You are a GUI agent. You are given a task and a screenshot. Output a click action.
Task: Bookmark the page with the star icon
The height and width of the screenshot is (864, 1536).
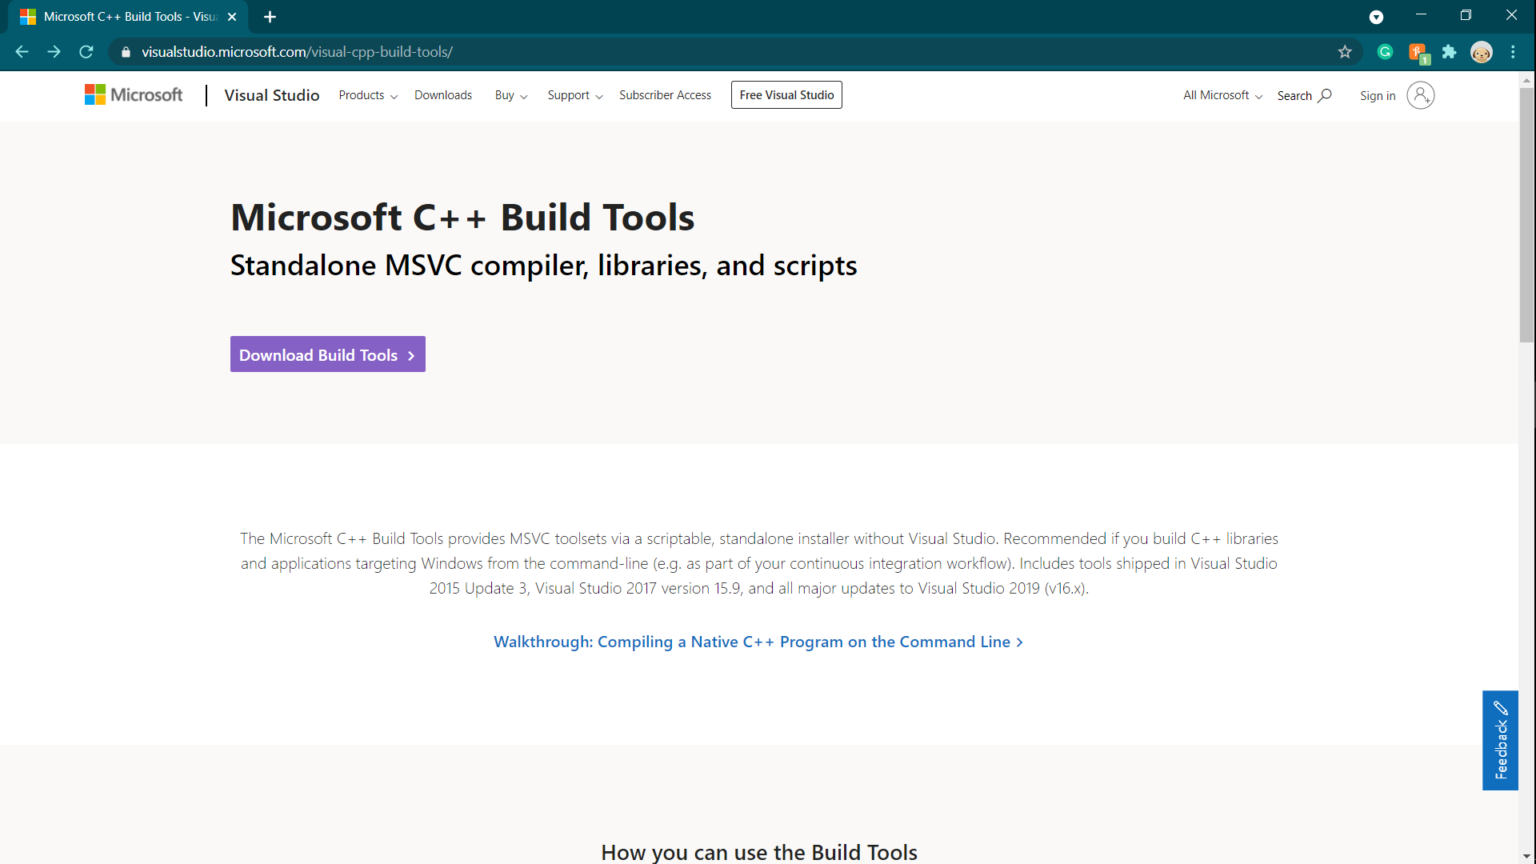[x=1345, y=51]
